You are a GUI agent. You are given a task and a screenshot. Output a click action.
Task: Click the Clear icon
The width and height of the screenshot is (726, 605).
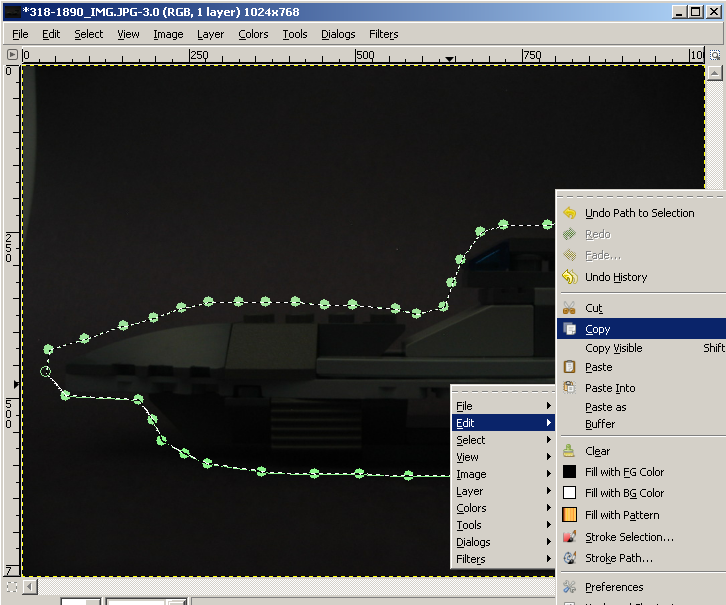569,450
